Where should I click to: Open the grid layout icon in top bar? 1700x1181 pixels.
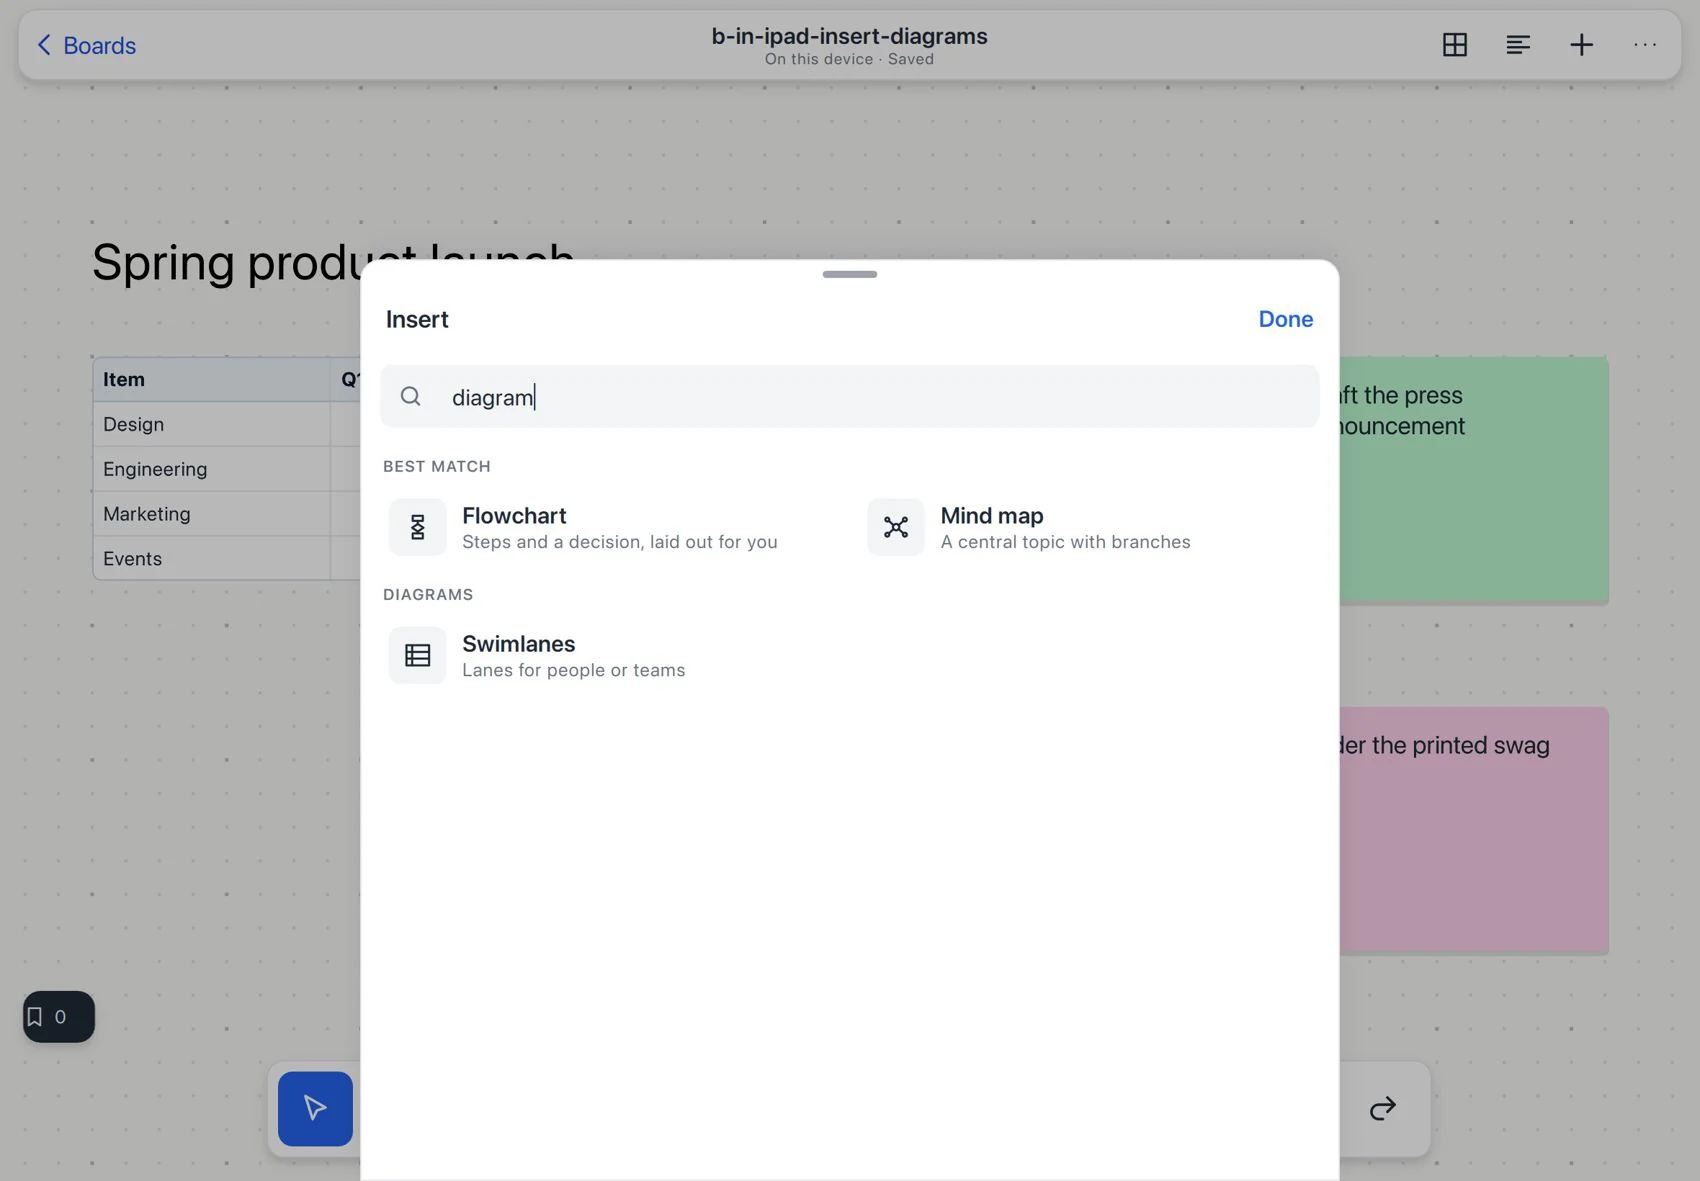pyautogui.click(x=1455, y=45)
